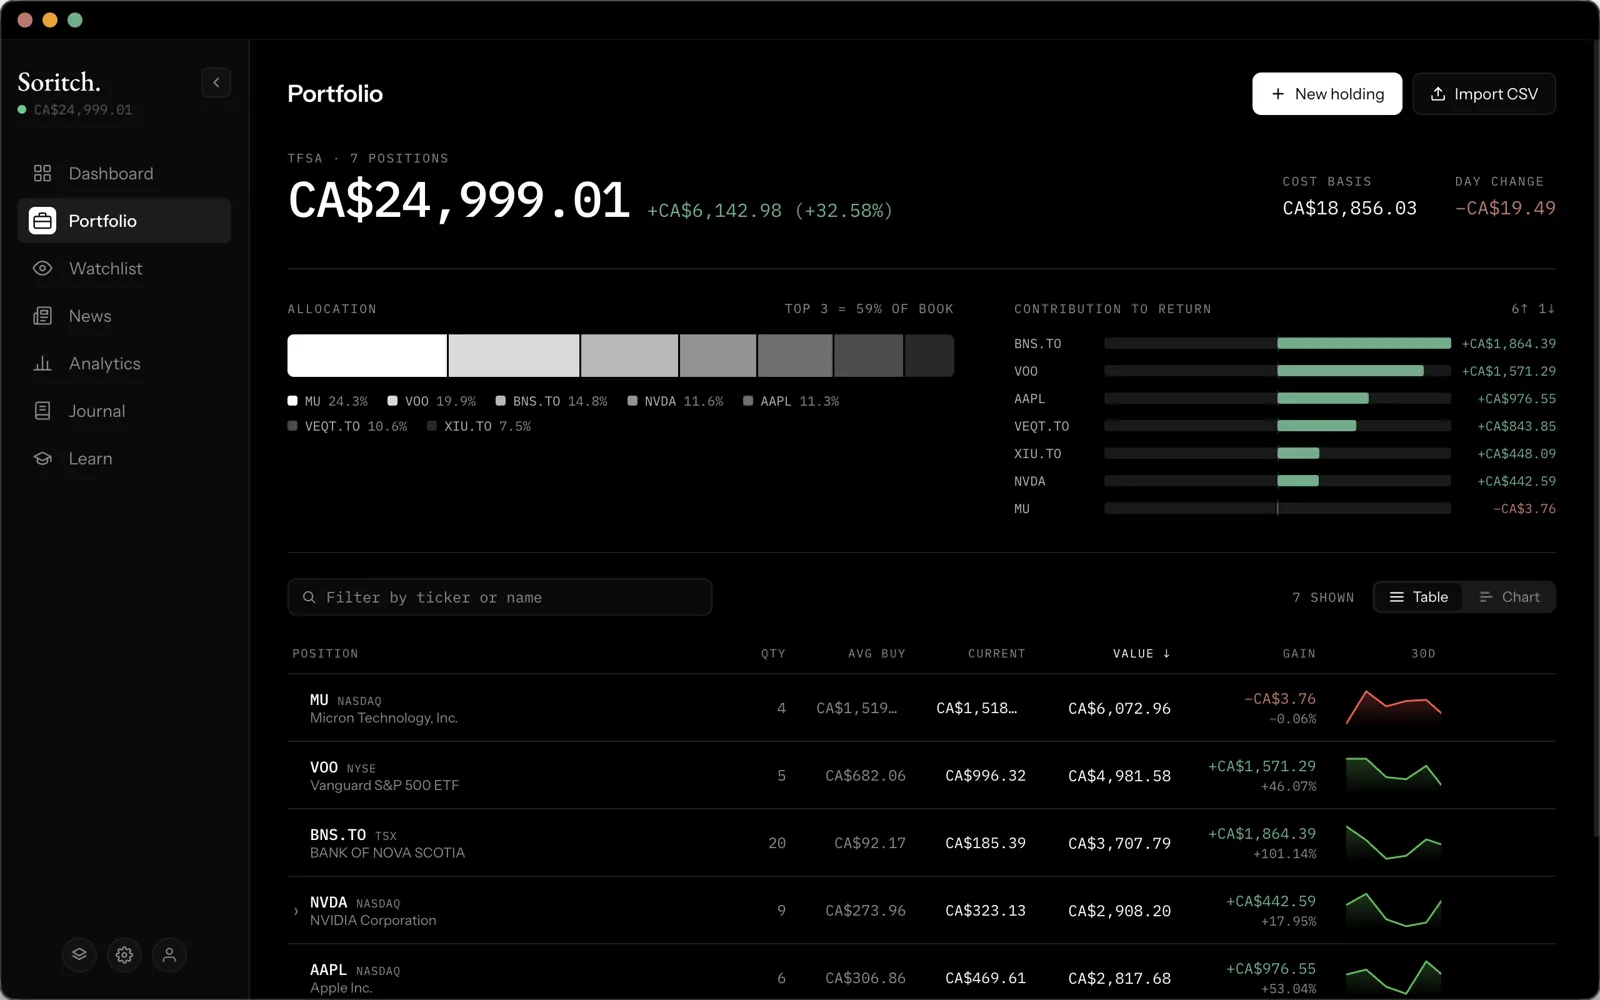Switch to the Chart view
Screen dimensions: 1600x1000
pyautogui.click(x=1509, y=597)
